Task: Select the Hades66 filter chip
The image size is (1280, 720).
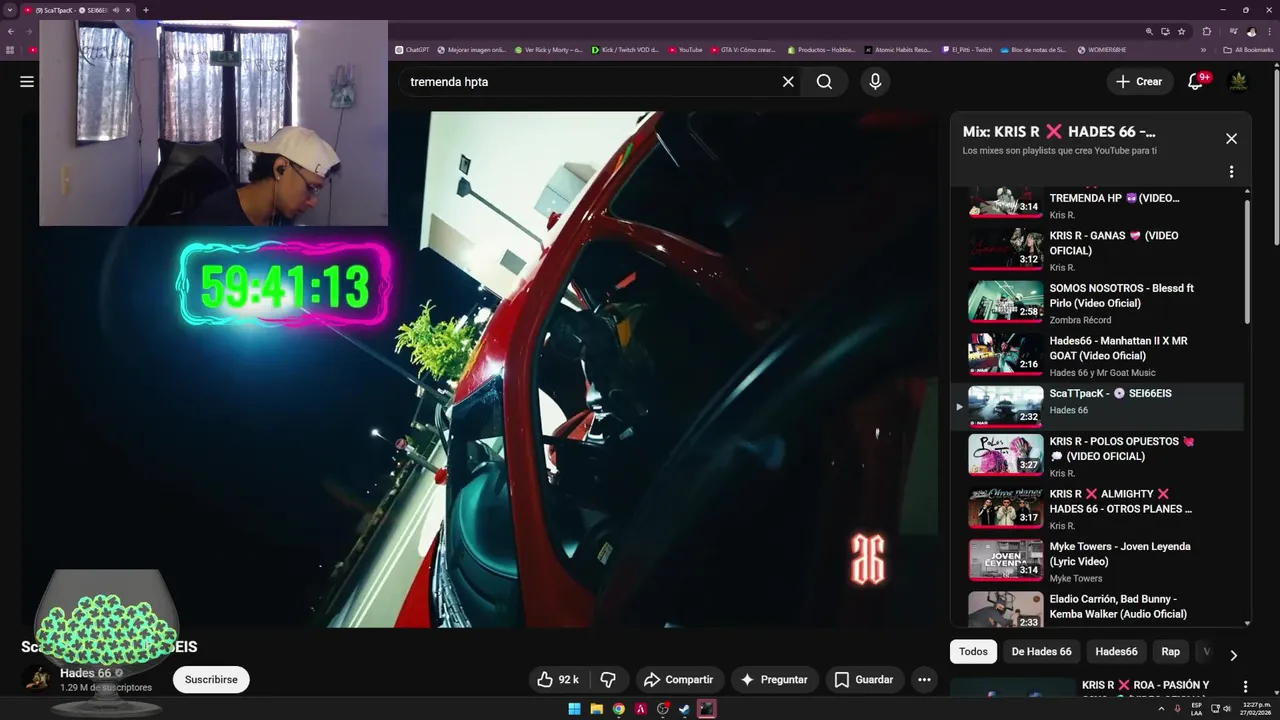Action: tap(1116, 652)
